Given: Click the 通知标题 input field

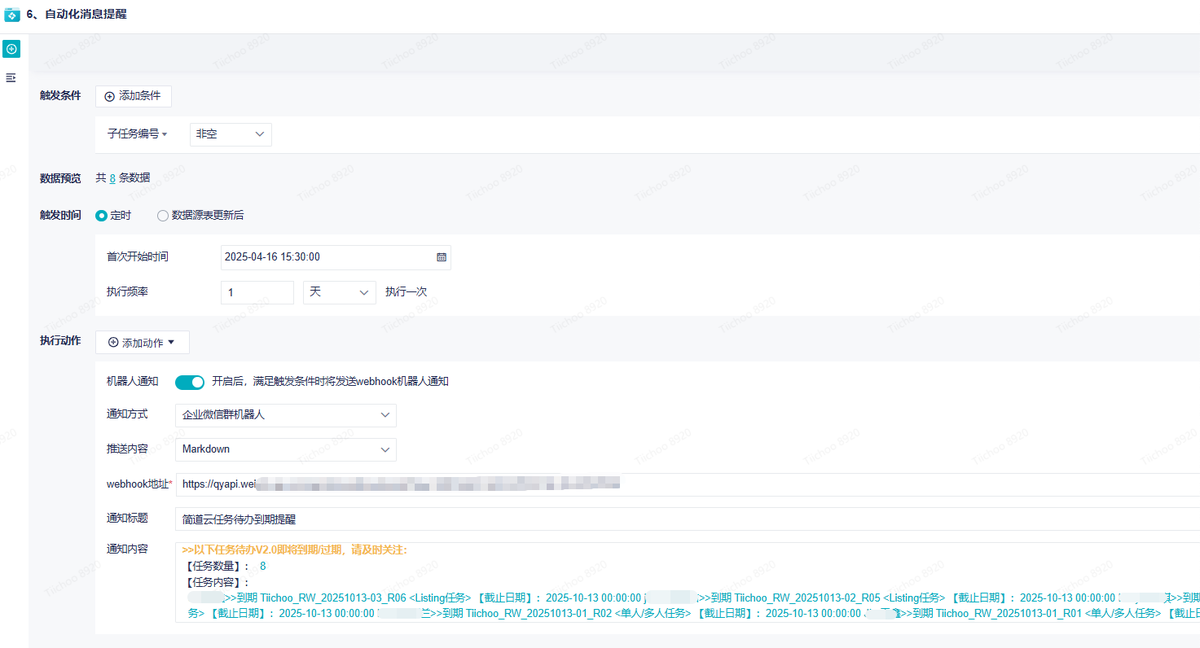Looking at the screenshot, I should [680, 519].
